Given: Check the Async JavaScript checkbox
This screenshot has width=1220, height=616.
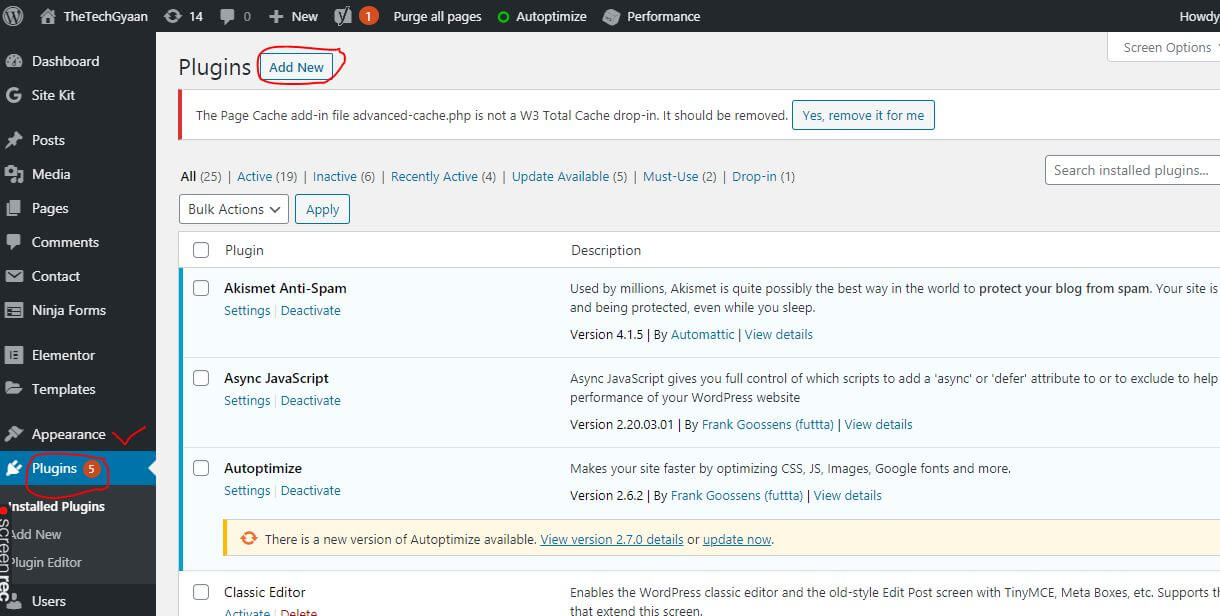Looking at the screenshot, I should point(201,378).
